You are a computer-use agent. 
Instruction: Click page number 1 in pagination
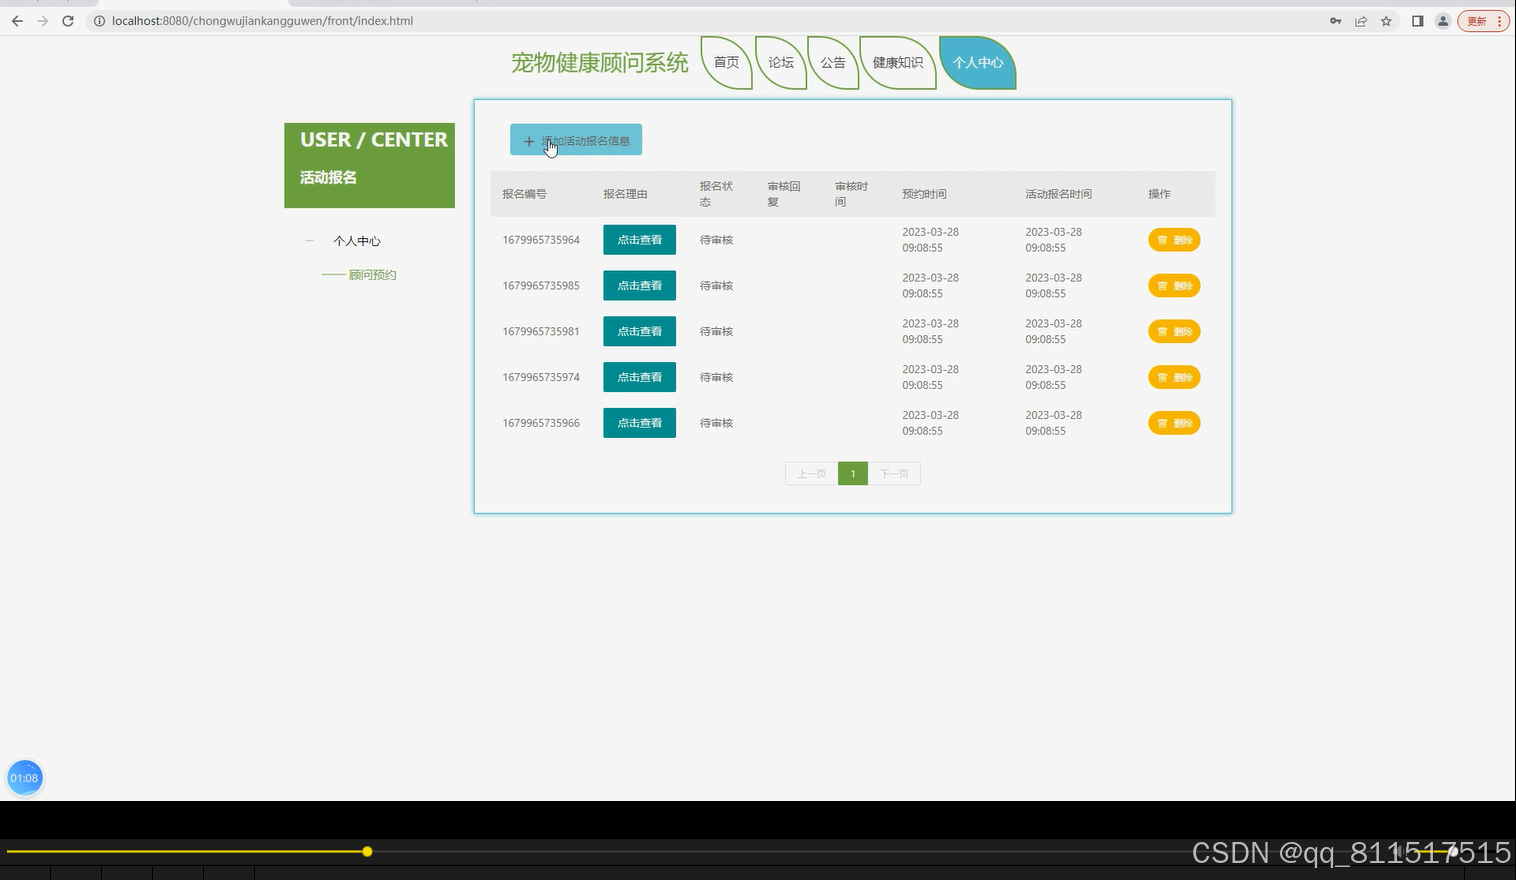click(853, 474)
